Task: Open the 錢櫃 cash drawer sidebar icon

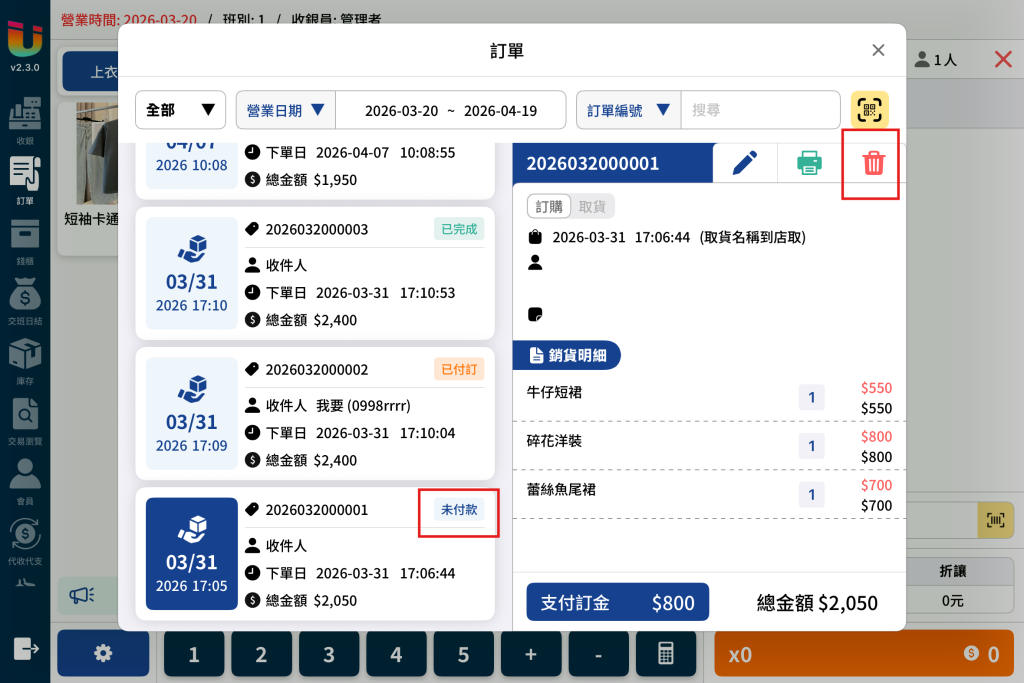Action: (25, 242)
